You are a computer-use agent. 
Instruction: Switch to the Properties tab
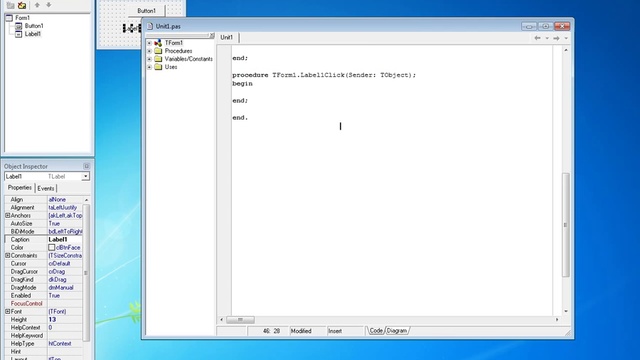click(x=20, y=188)
